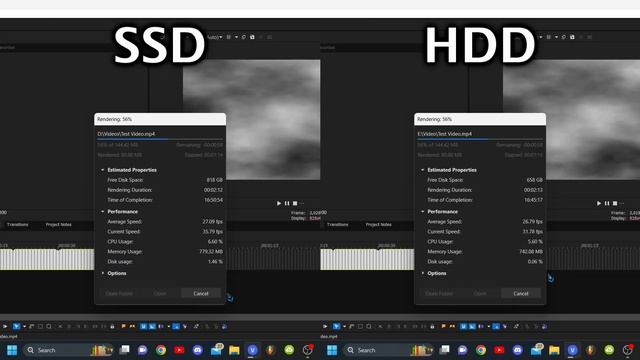Open the Transitions tab in the SSD window
640x360 pixels.
[18, 224]
